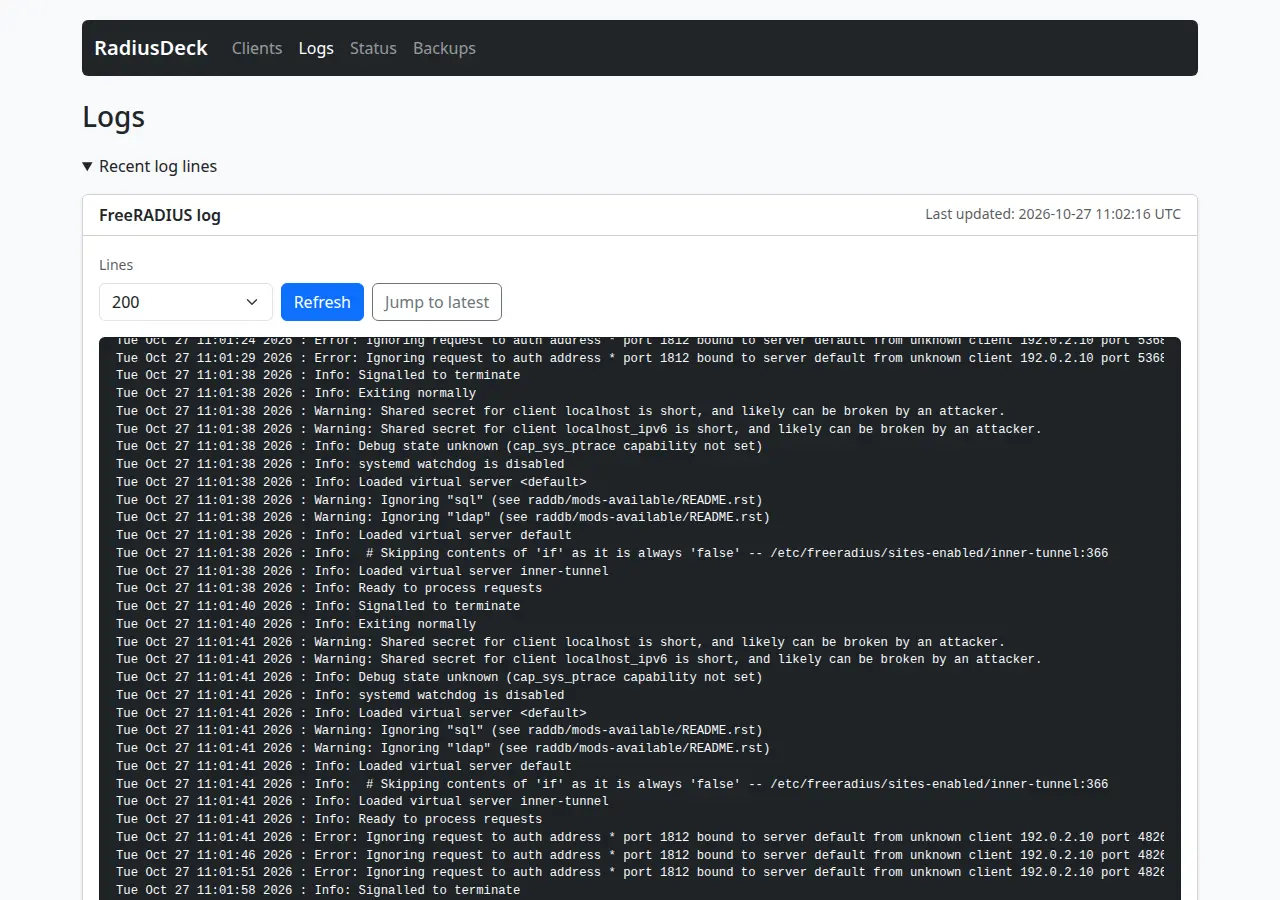Click the Refresh button
Screen dimensions: 1280x900
point(322,302)
